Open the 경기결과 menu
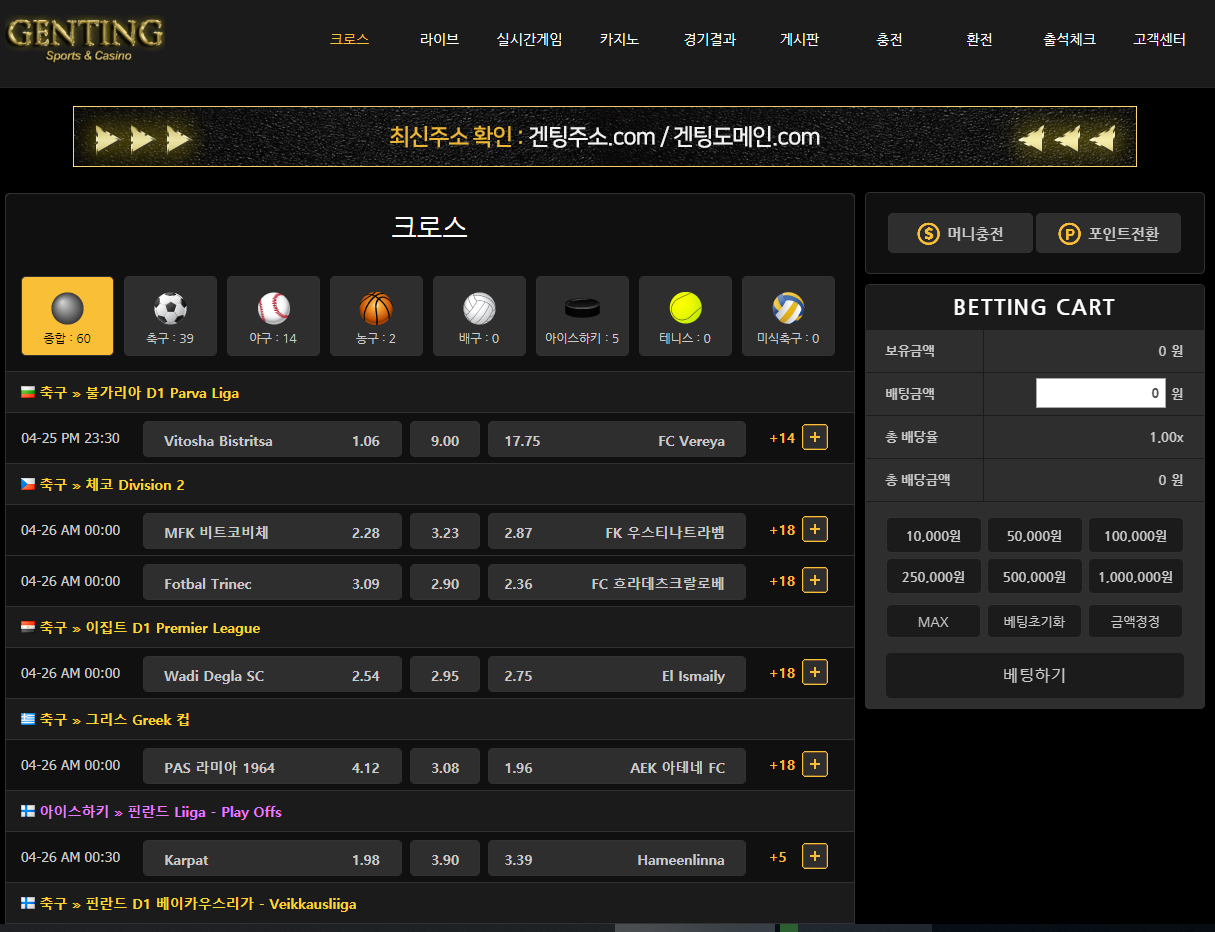This screenshot has width=1215, height=932. (709, 40)
